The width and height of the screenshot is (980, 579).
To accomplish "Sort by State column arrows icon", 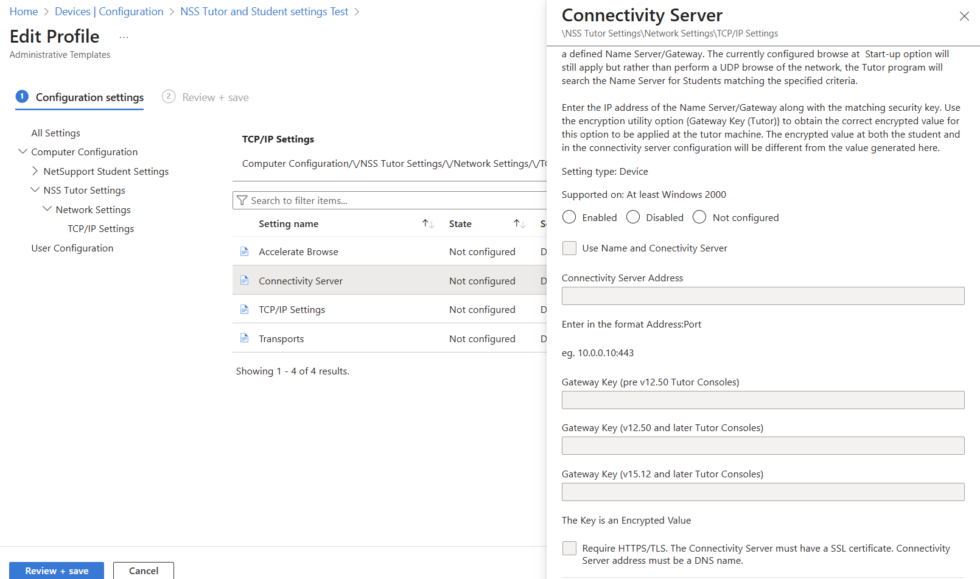I will click(519, 223).
